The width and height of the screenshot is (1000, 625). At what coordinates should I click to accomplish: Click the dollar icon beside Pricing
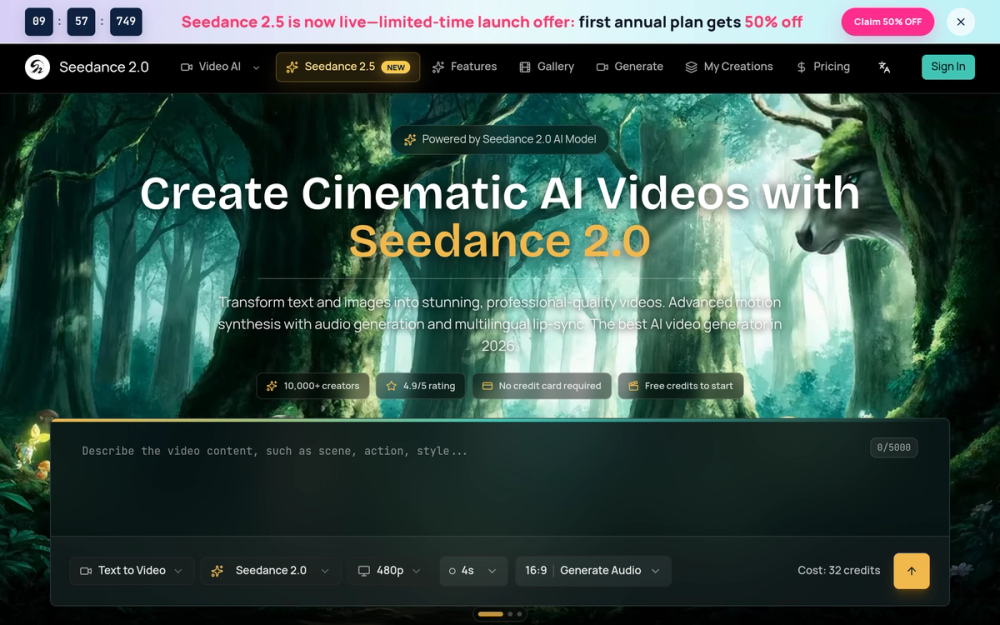pos(802,67)
